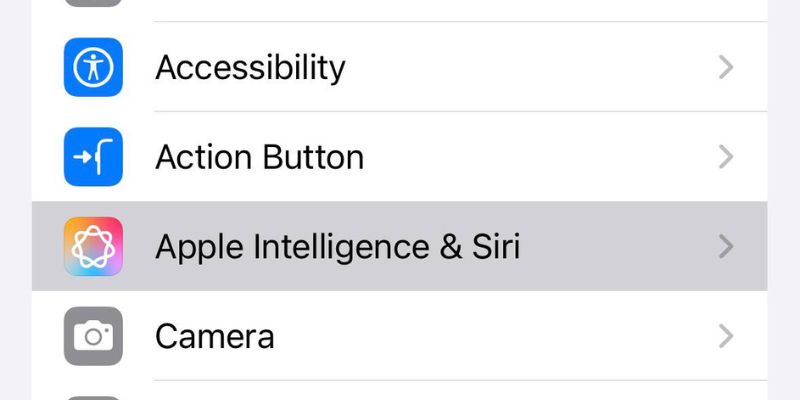
Task: Tap the Action Button arrow icon
Action: coord(93,157)
